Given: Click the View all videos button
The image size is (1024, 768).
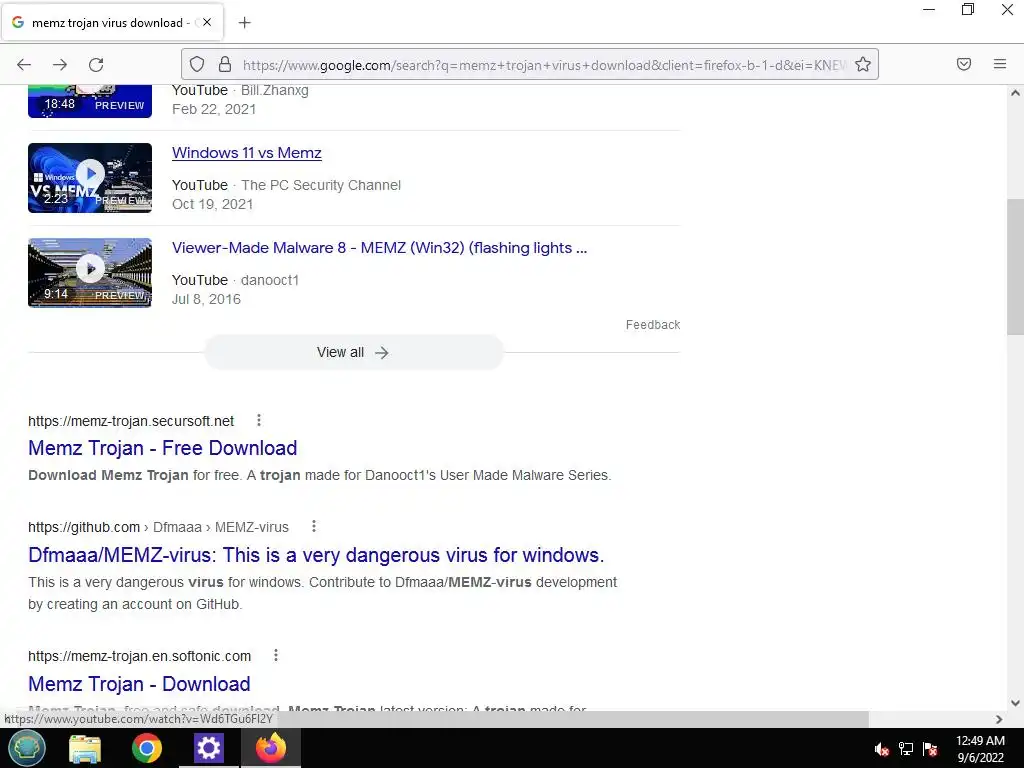Looking at the screenshot, I should pyautogui.click(x=353, y=353).
